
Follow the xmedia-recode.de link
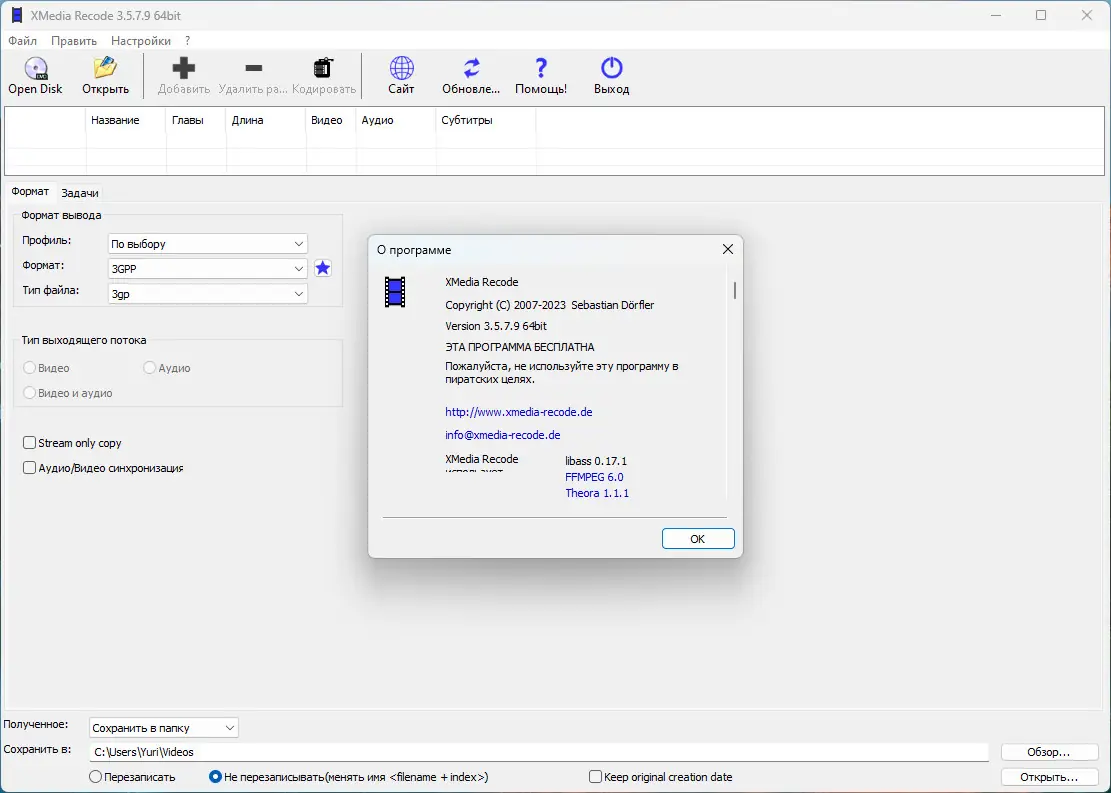[x=519, y=411]
